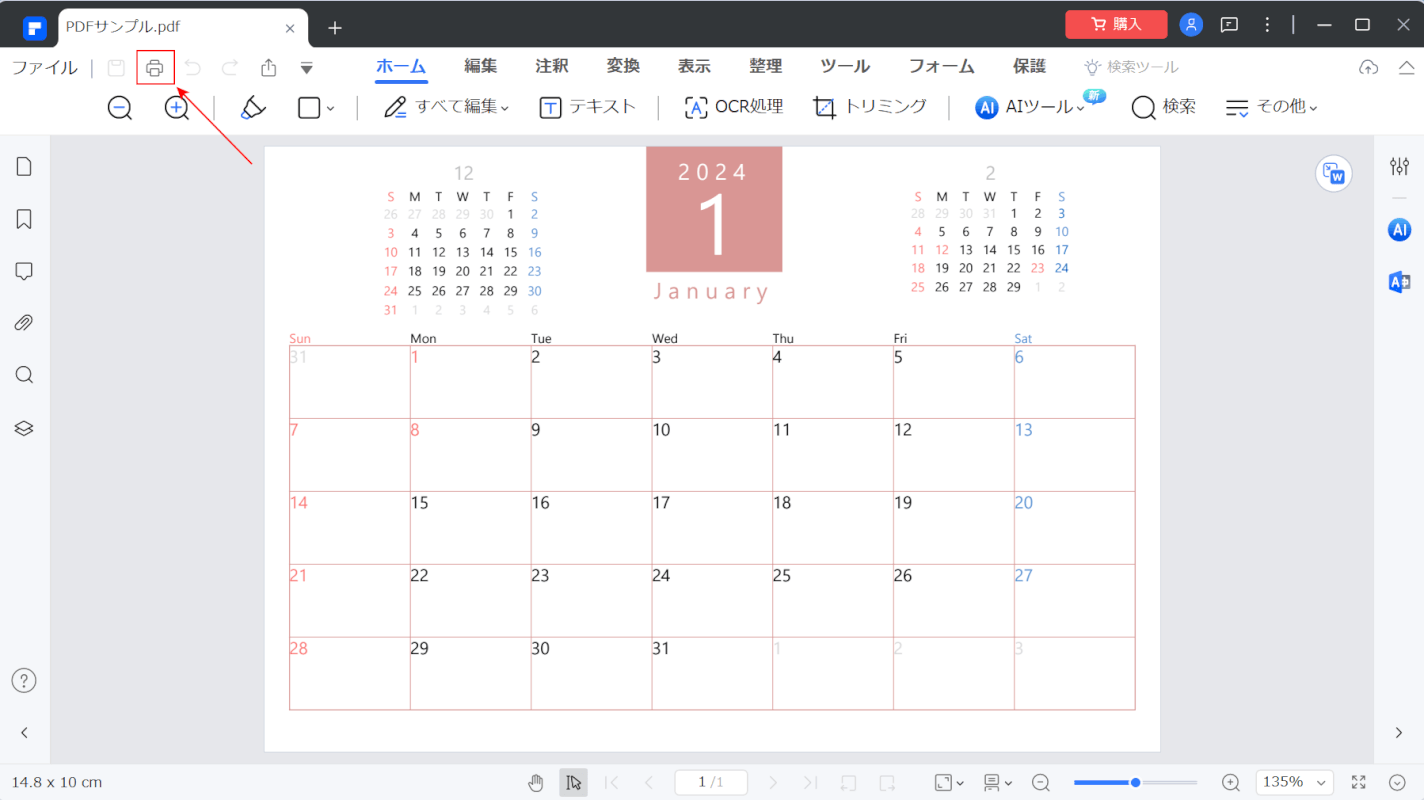Open the 135% zoom level dropdown
The height and width of the screenshot is (800, 1424).
pos(1296,782)
